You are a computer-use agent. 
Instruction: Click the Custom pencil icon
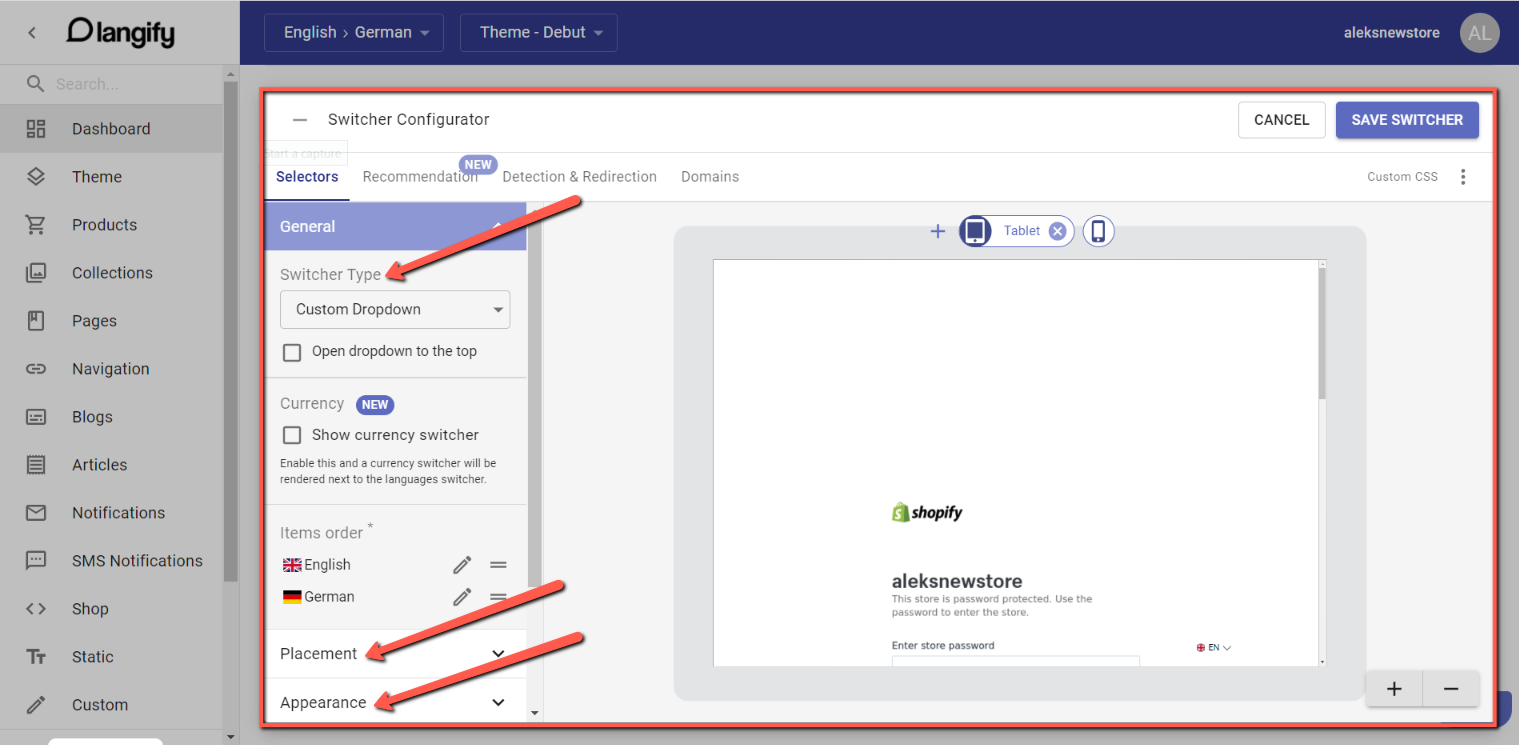click(x=36, y=705)
